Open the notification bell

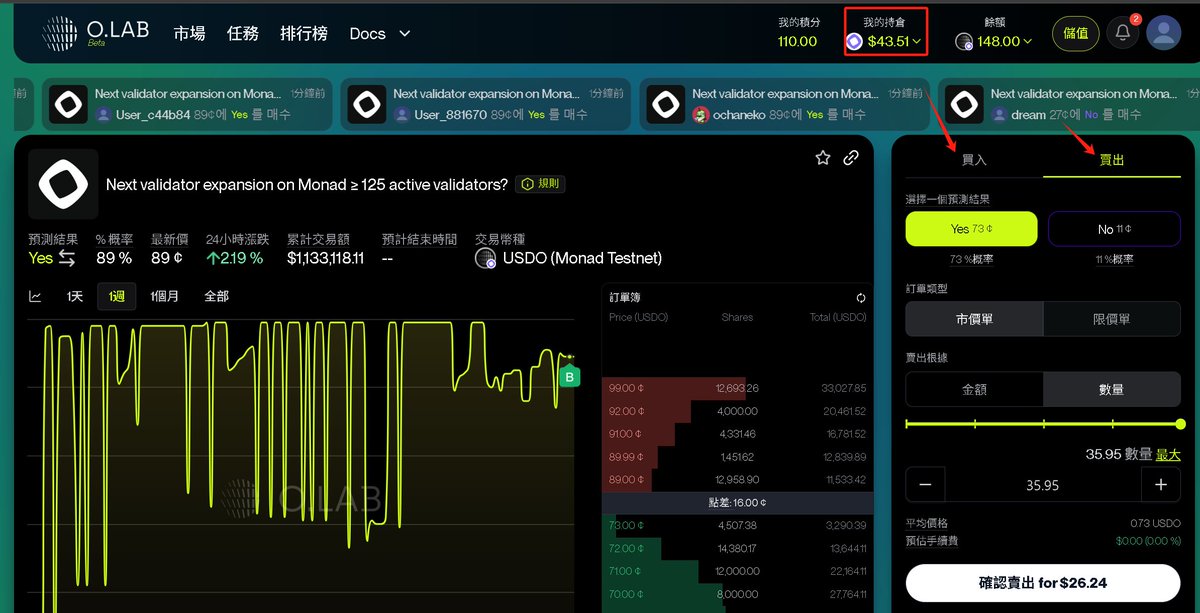tap(1123, 32)
